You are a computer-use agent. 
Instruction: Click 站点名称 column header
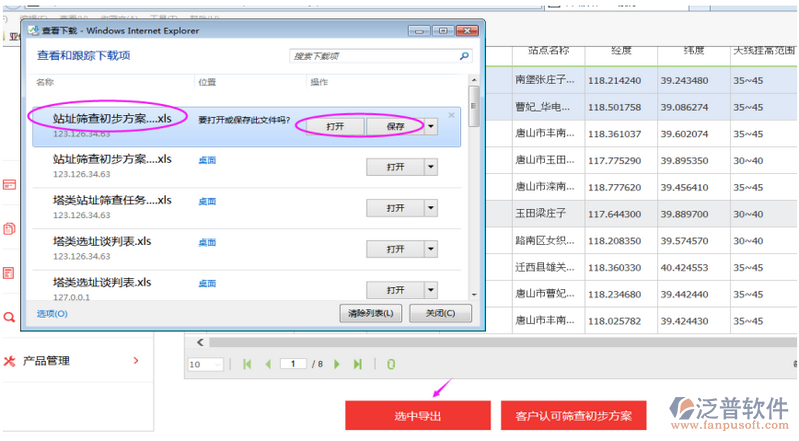[x=548, y=50]
